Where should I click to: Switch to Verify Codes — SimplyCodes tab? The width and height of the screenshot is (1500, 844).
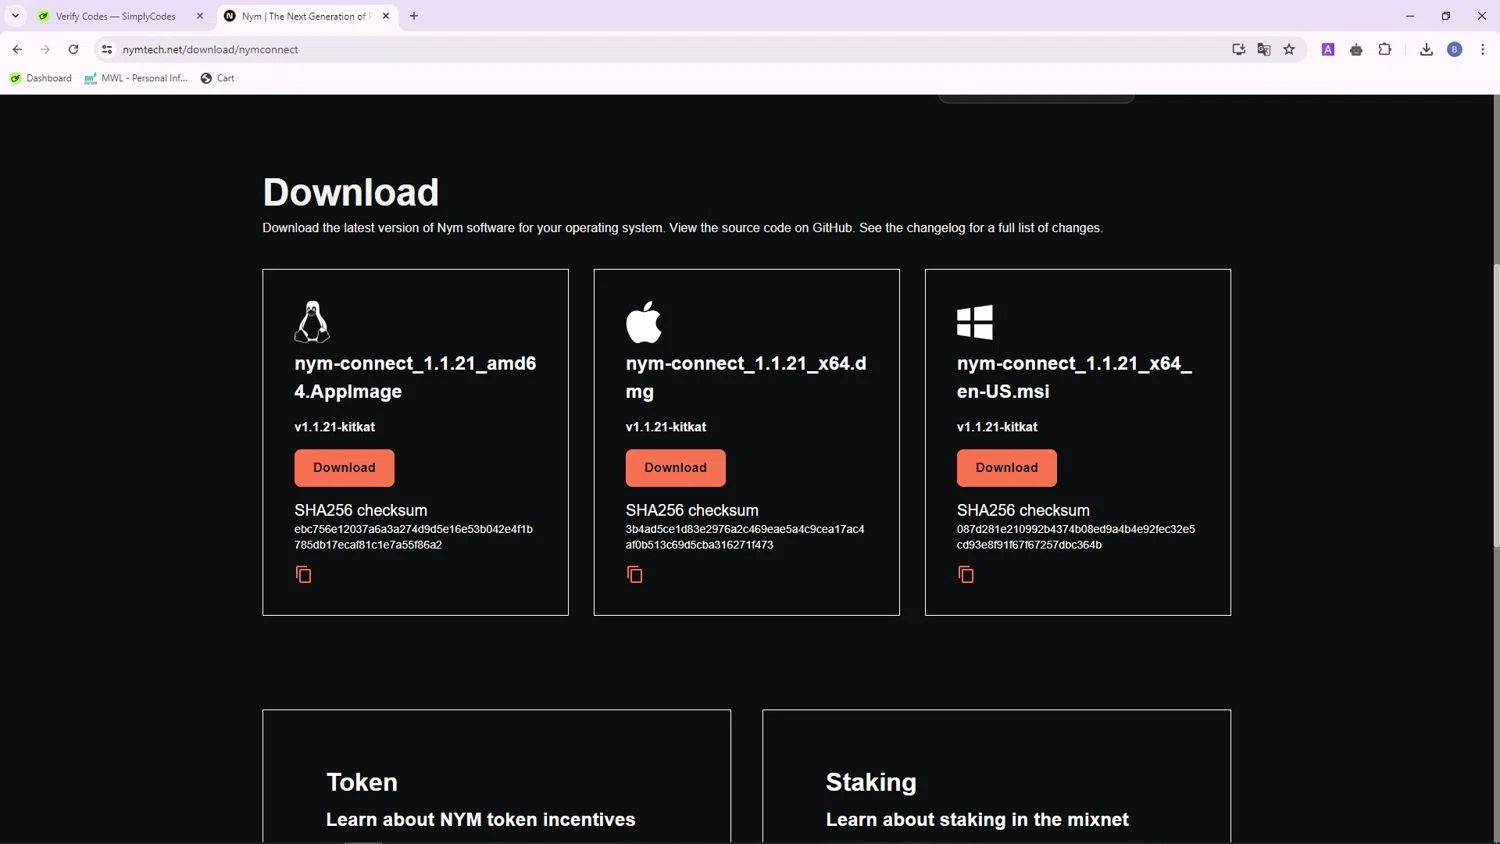click(x=120, y=16)
